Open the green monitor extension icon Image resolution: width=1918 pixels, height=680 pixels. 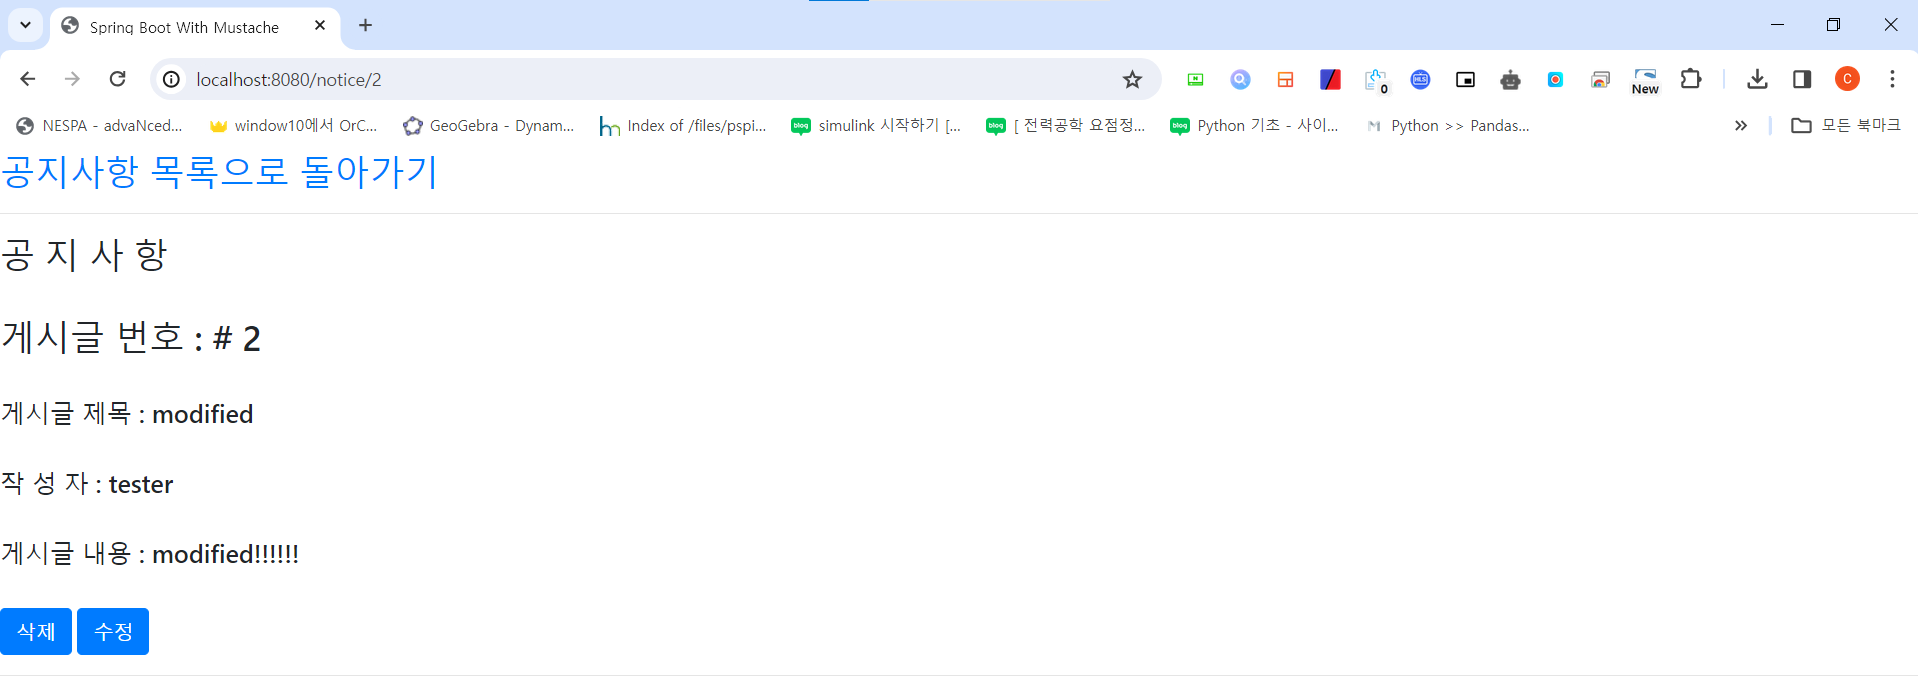click(1195, 79)
